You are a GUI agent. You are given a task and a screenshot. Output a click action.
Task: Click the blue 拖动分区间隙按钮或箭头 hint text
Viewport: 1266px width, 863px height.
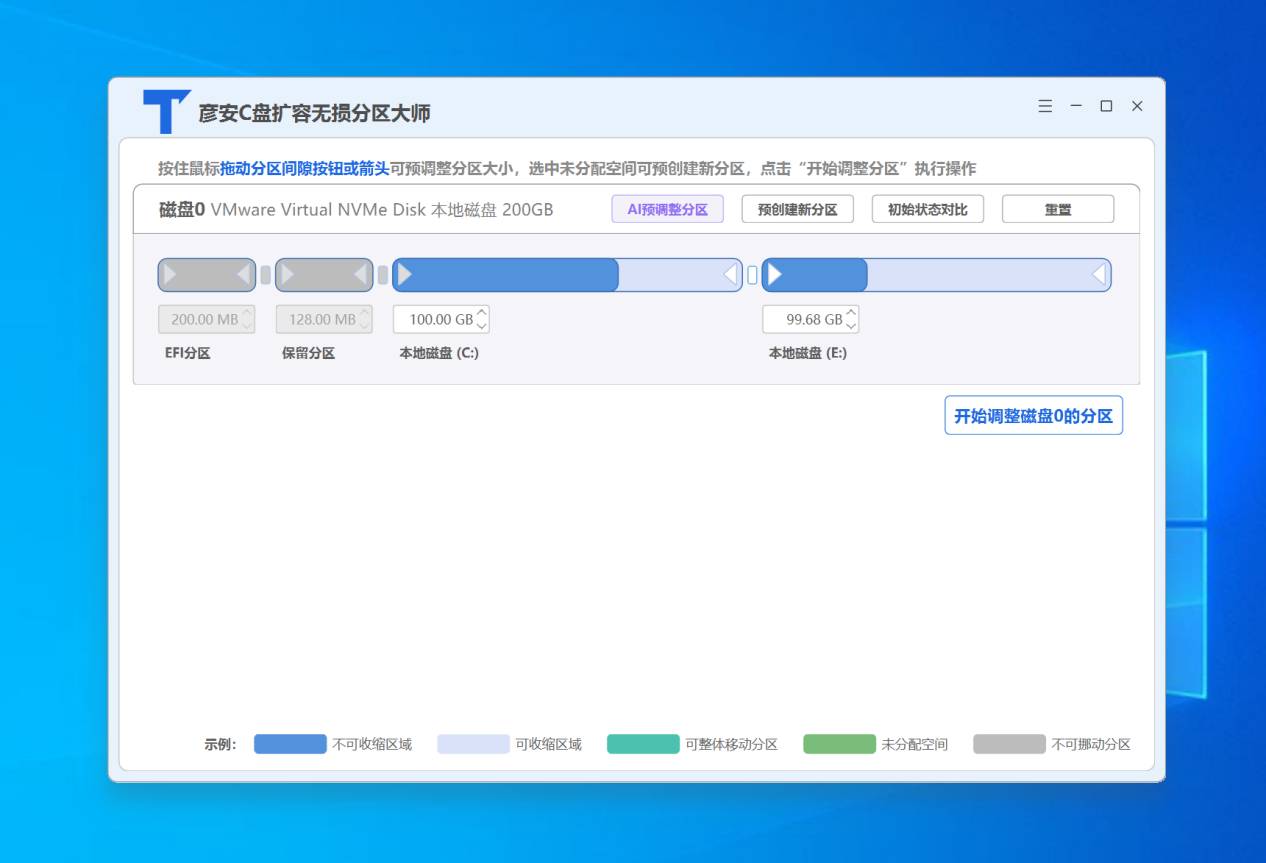click(x=305, y=168)
